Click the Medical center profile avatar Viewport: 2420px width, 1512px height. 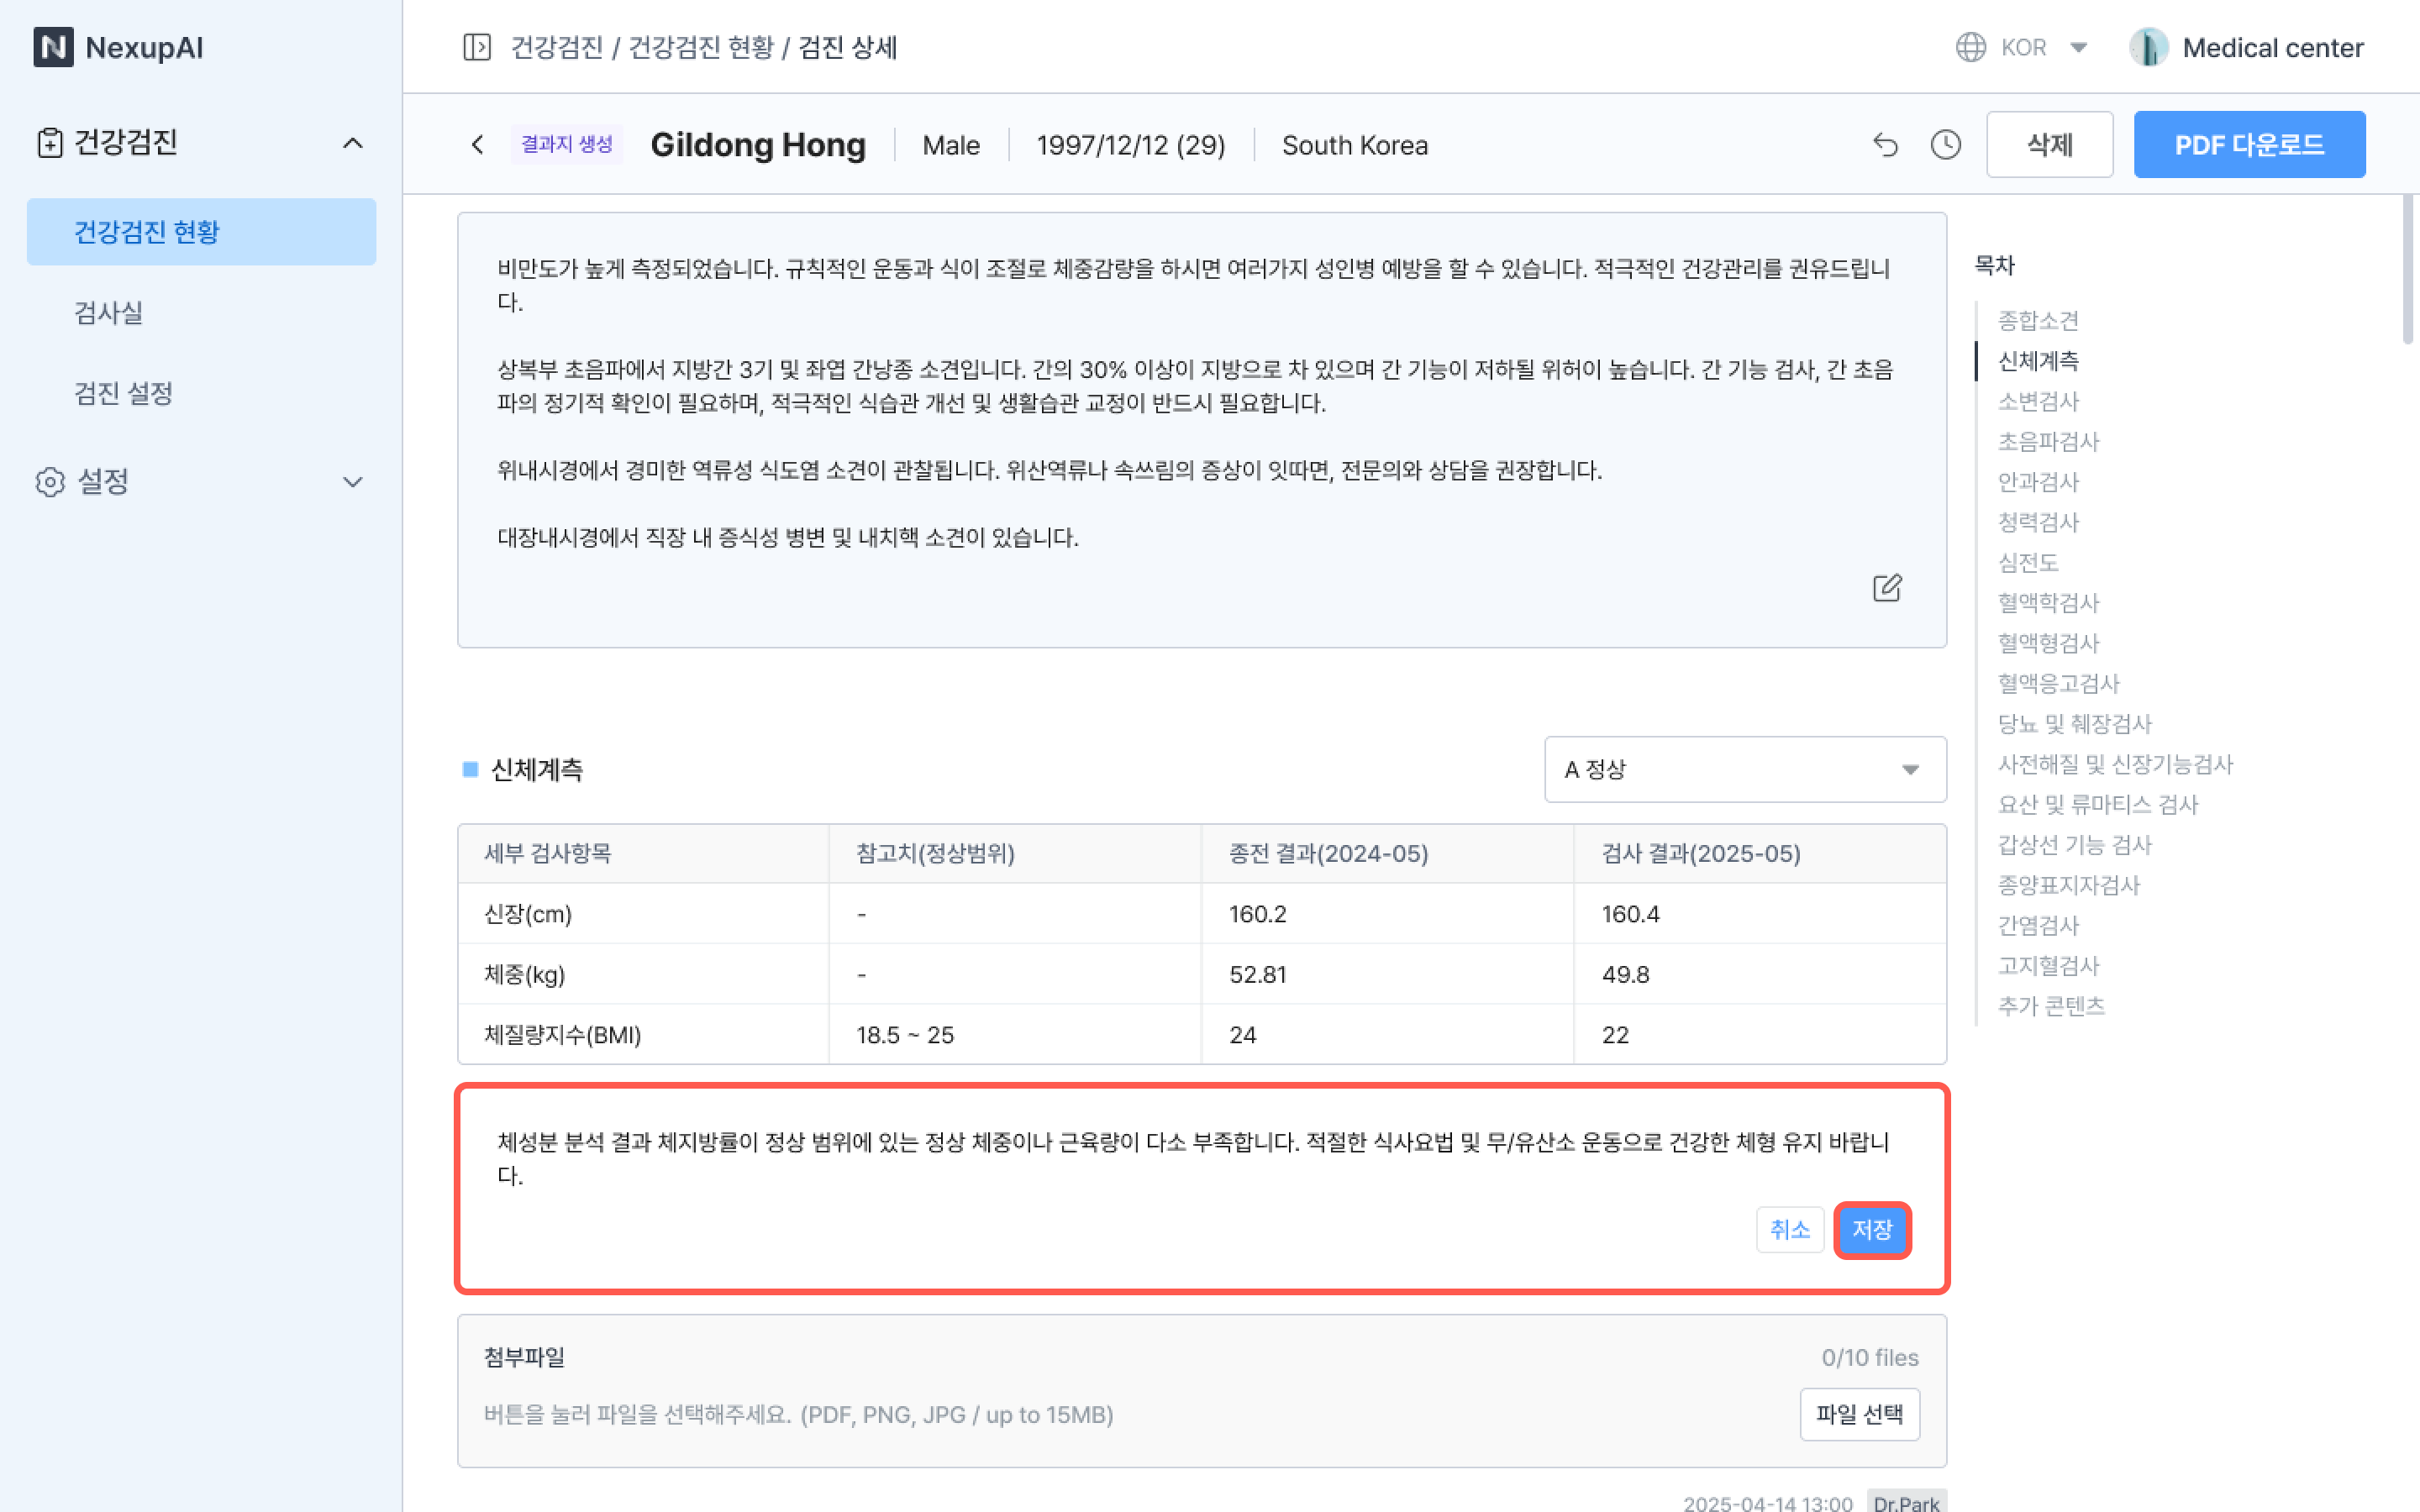tap(2148, 47)
